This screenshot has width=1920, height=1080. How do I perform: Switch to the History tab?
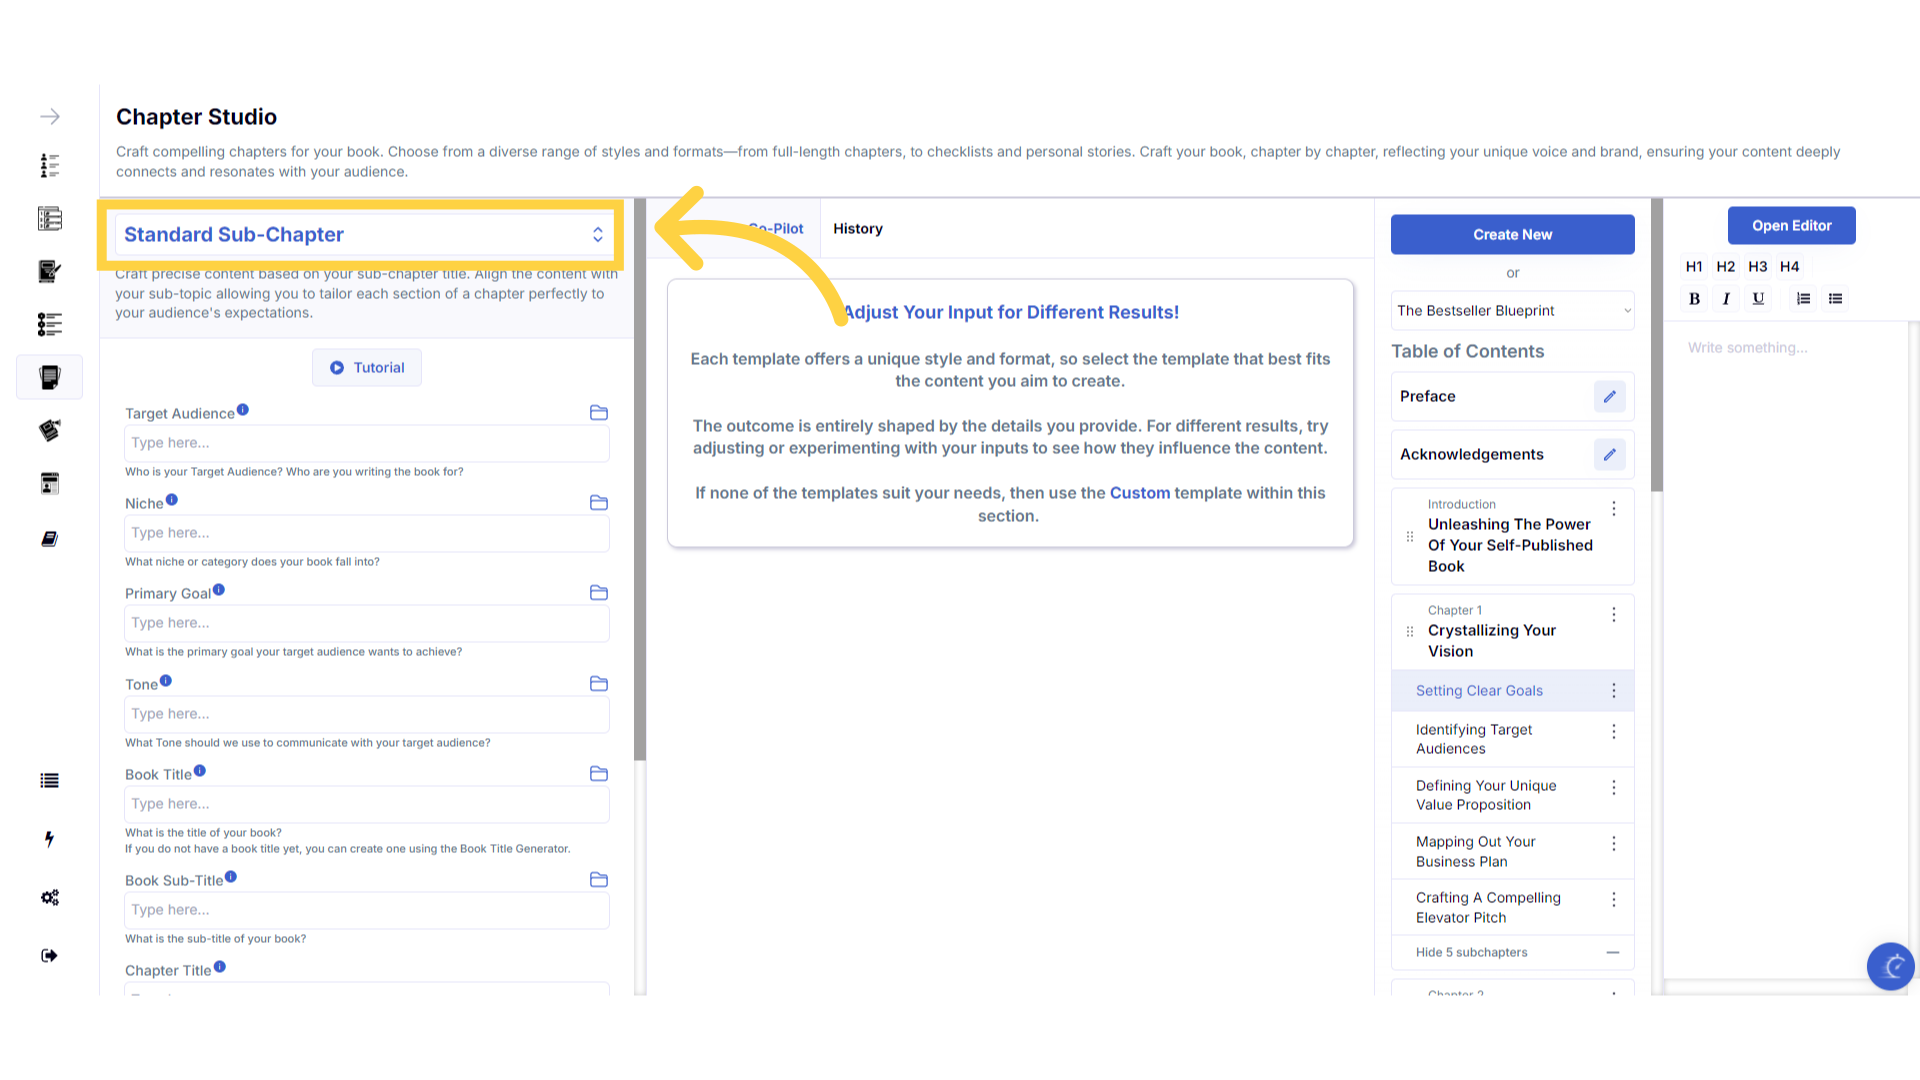[857, 229]
